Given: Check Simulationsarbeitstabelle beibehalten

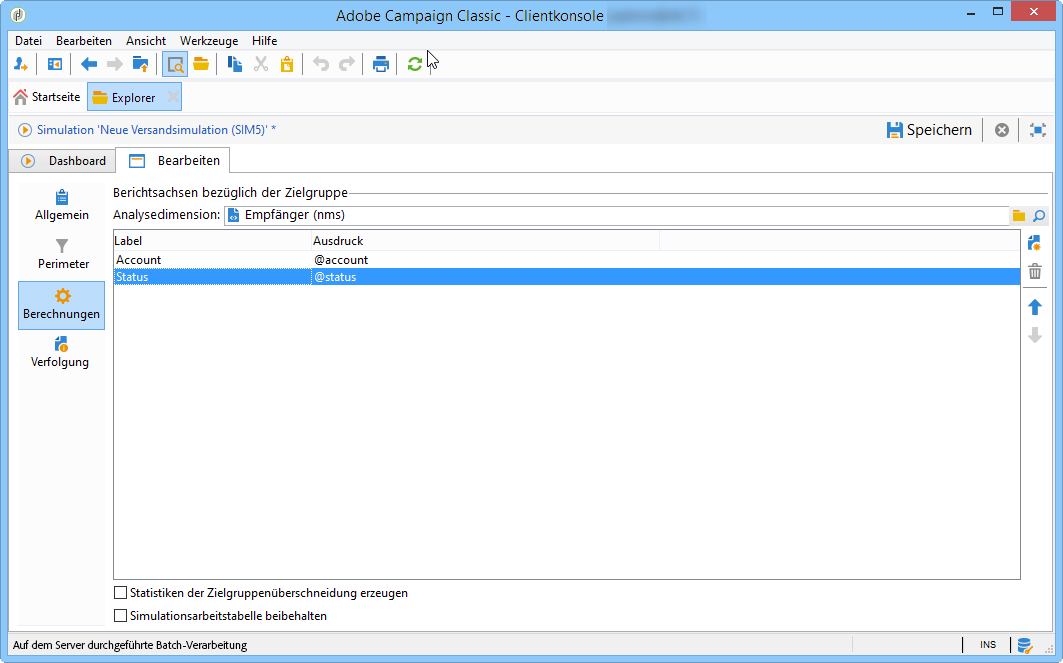Looking at the screenshot, I should 120,616.
